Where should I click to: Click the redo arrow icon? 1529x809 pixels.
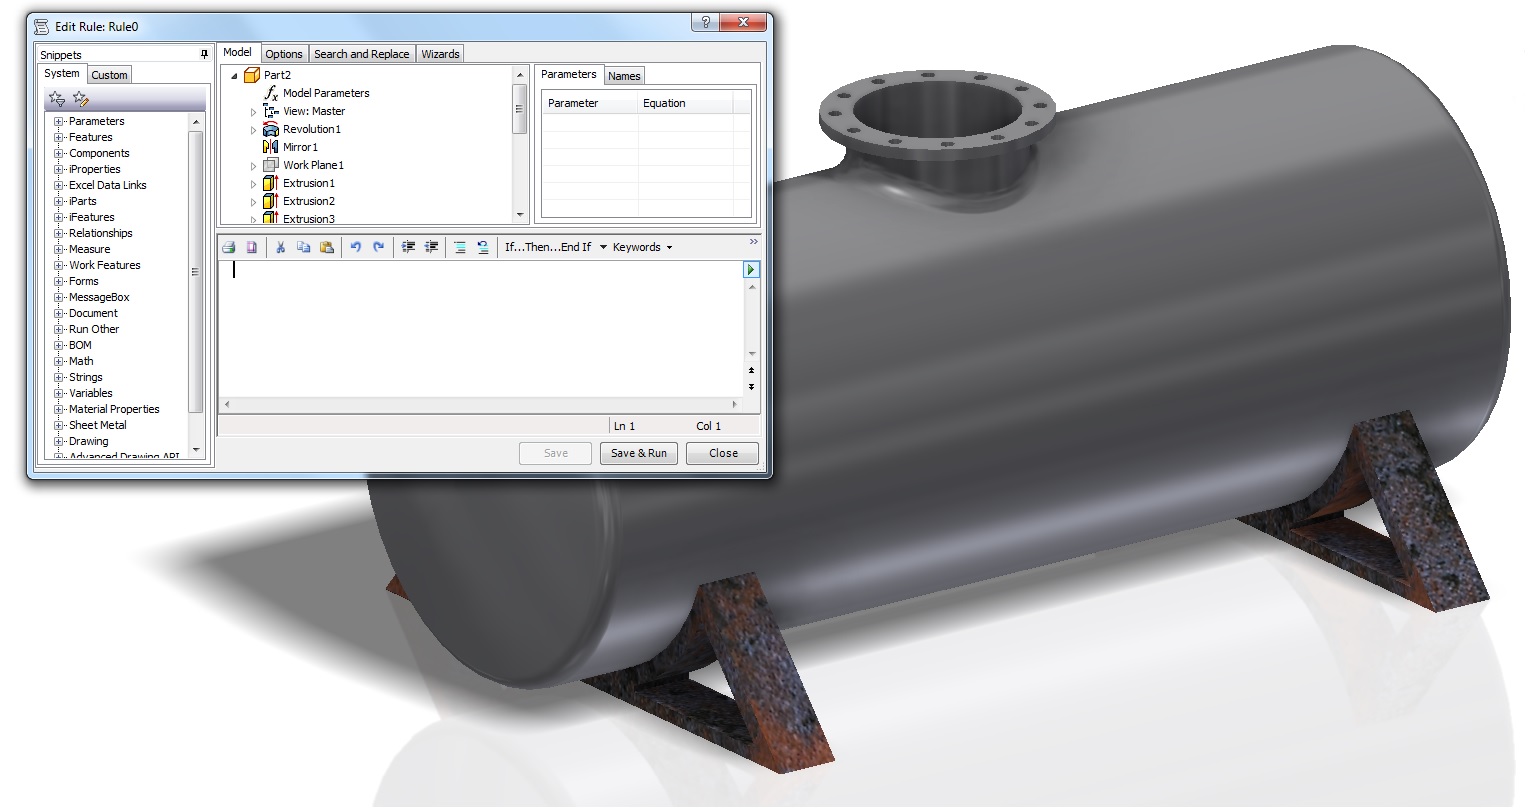click(378, 247)
